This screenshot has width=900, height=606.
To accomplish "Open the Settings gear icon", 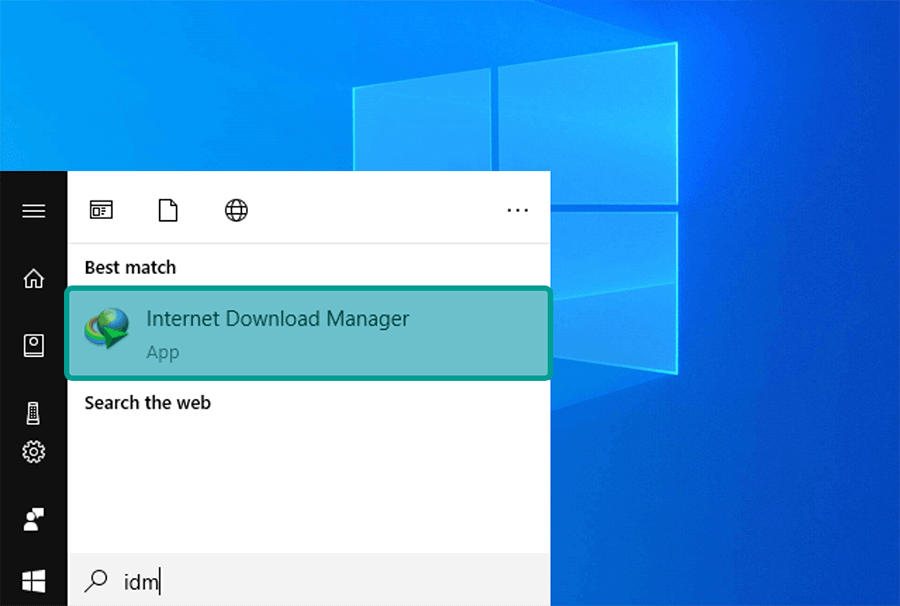I will [33, 452].
